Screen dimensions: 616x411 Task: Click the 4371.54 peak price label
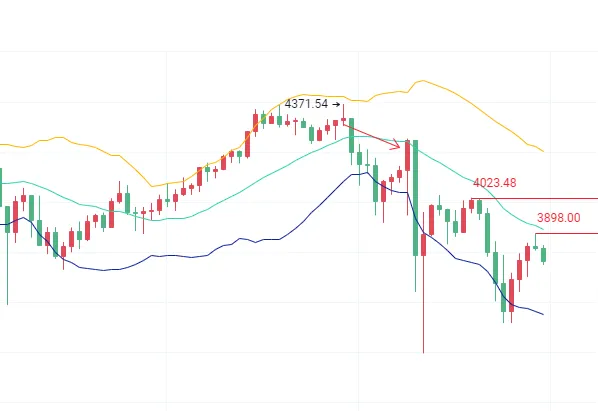click(x=305, y=104)
